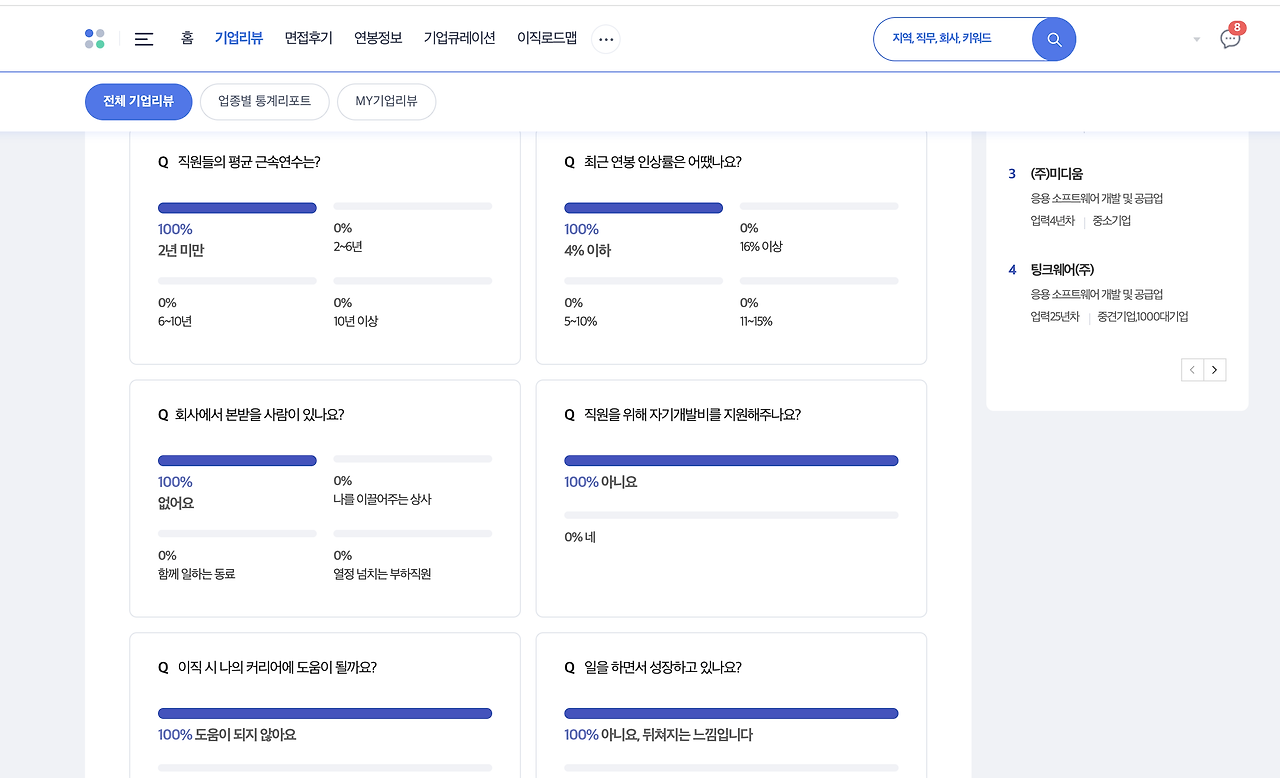
Task: Click the more options ellipsis icon
Action: pos(606,39)
